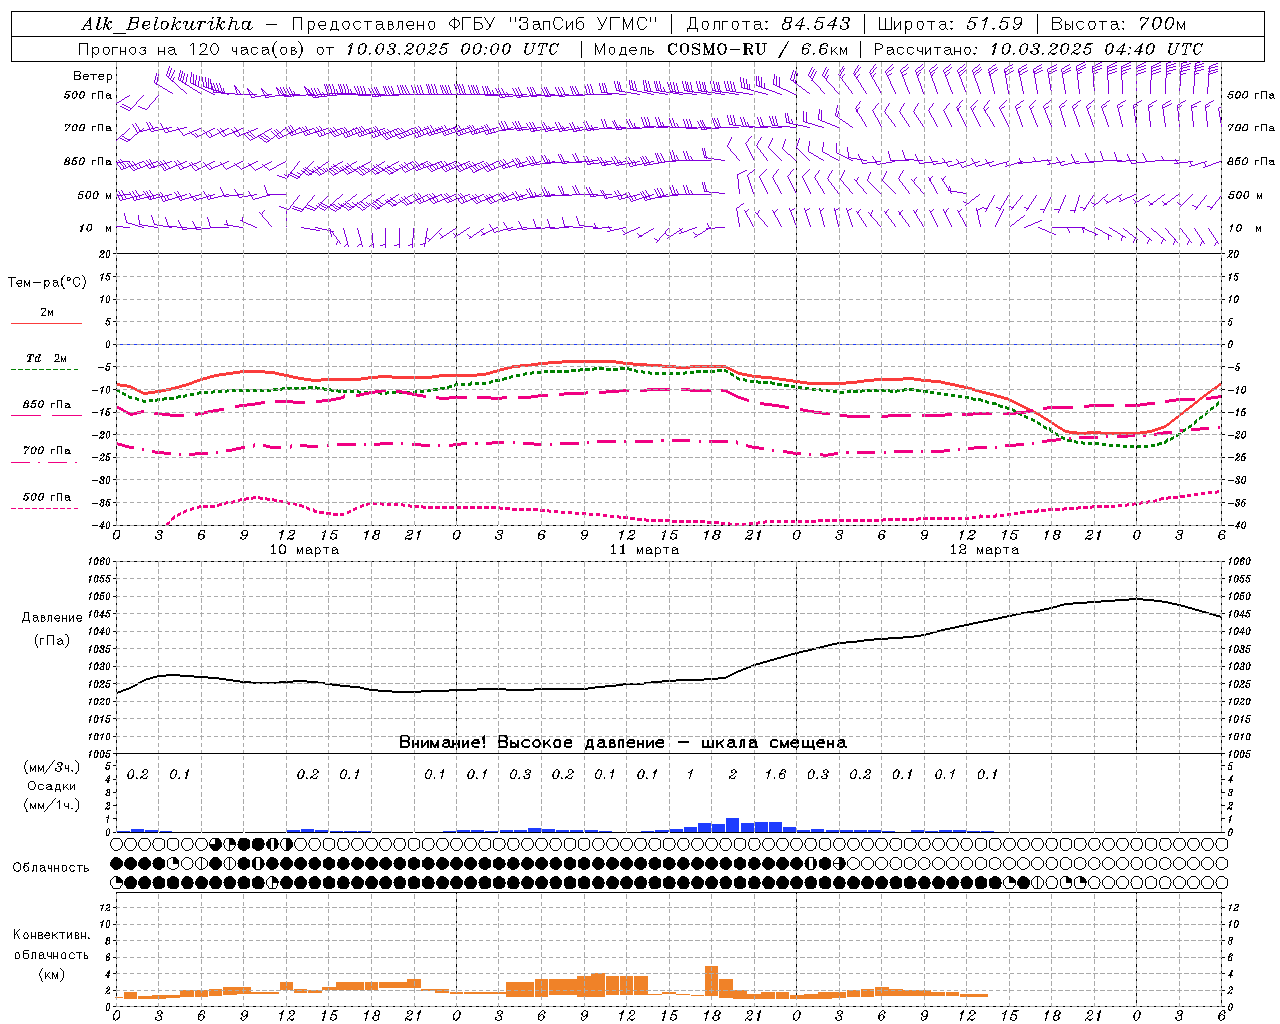Image resolution: width=1280 pixels, height=1024 pixels.
Task: Click the Долгота: 84.543 value
Action: [x=768, y=24]
